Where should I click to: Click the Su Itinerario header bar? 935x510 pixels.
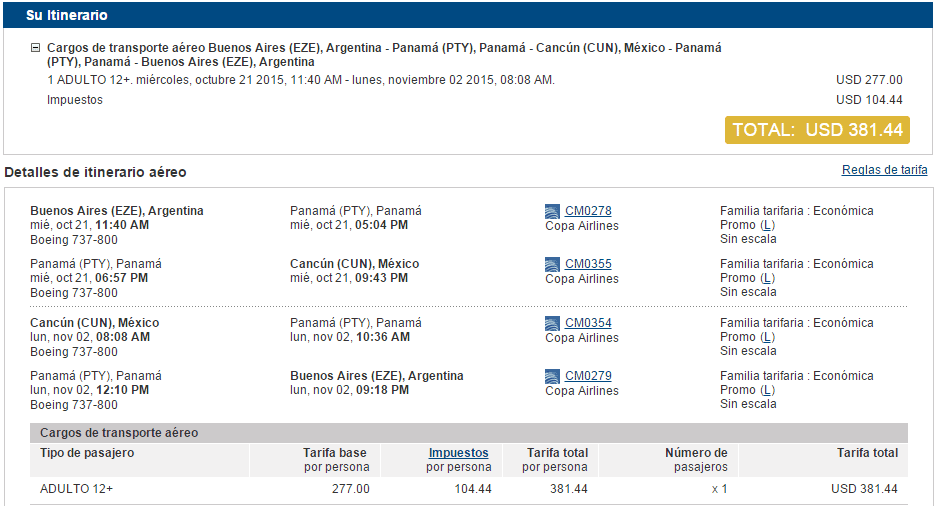(x=468, y=15)
